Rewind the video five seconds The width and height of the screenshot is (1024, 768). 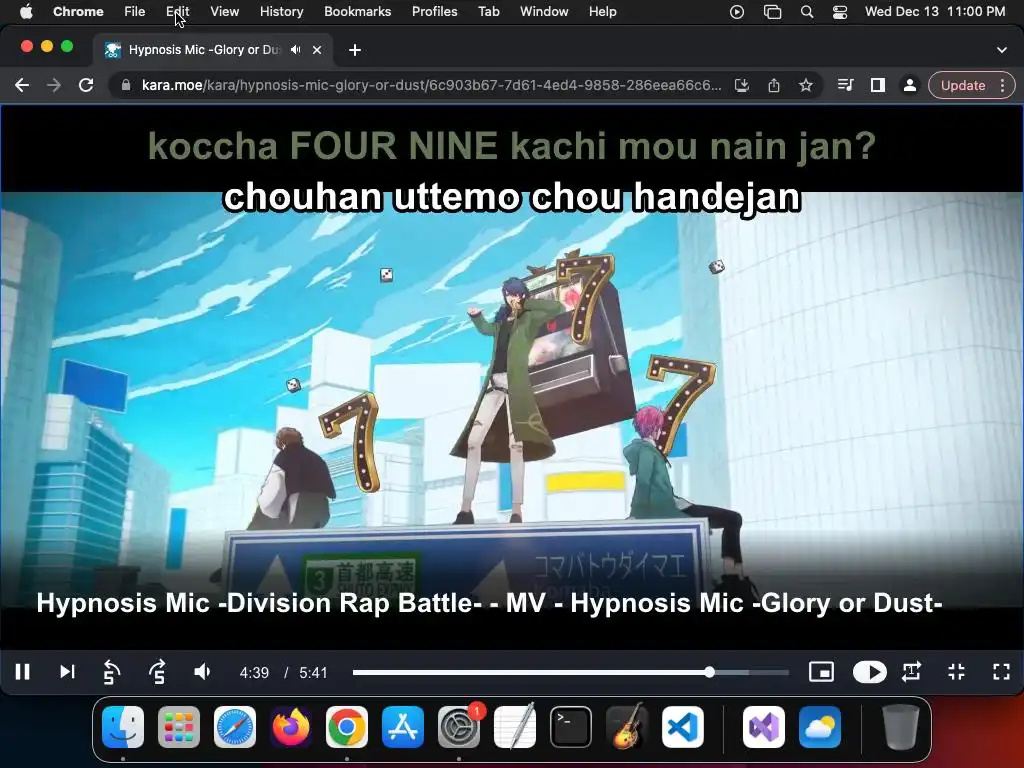coord(112,672)
